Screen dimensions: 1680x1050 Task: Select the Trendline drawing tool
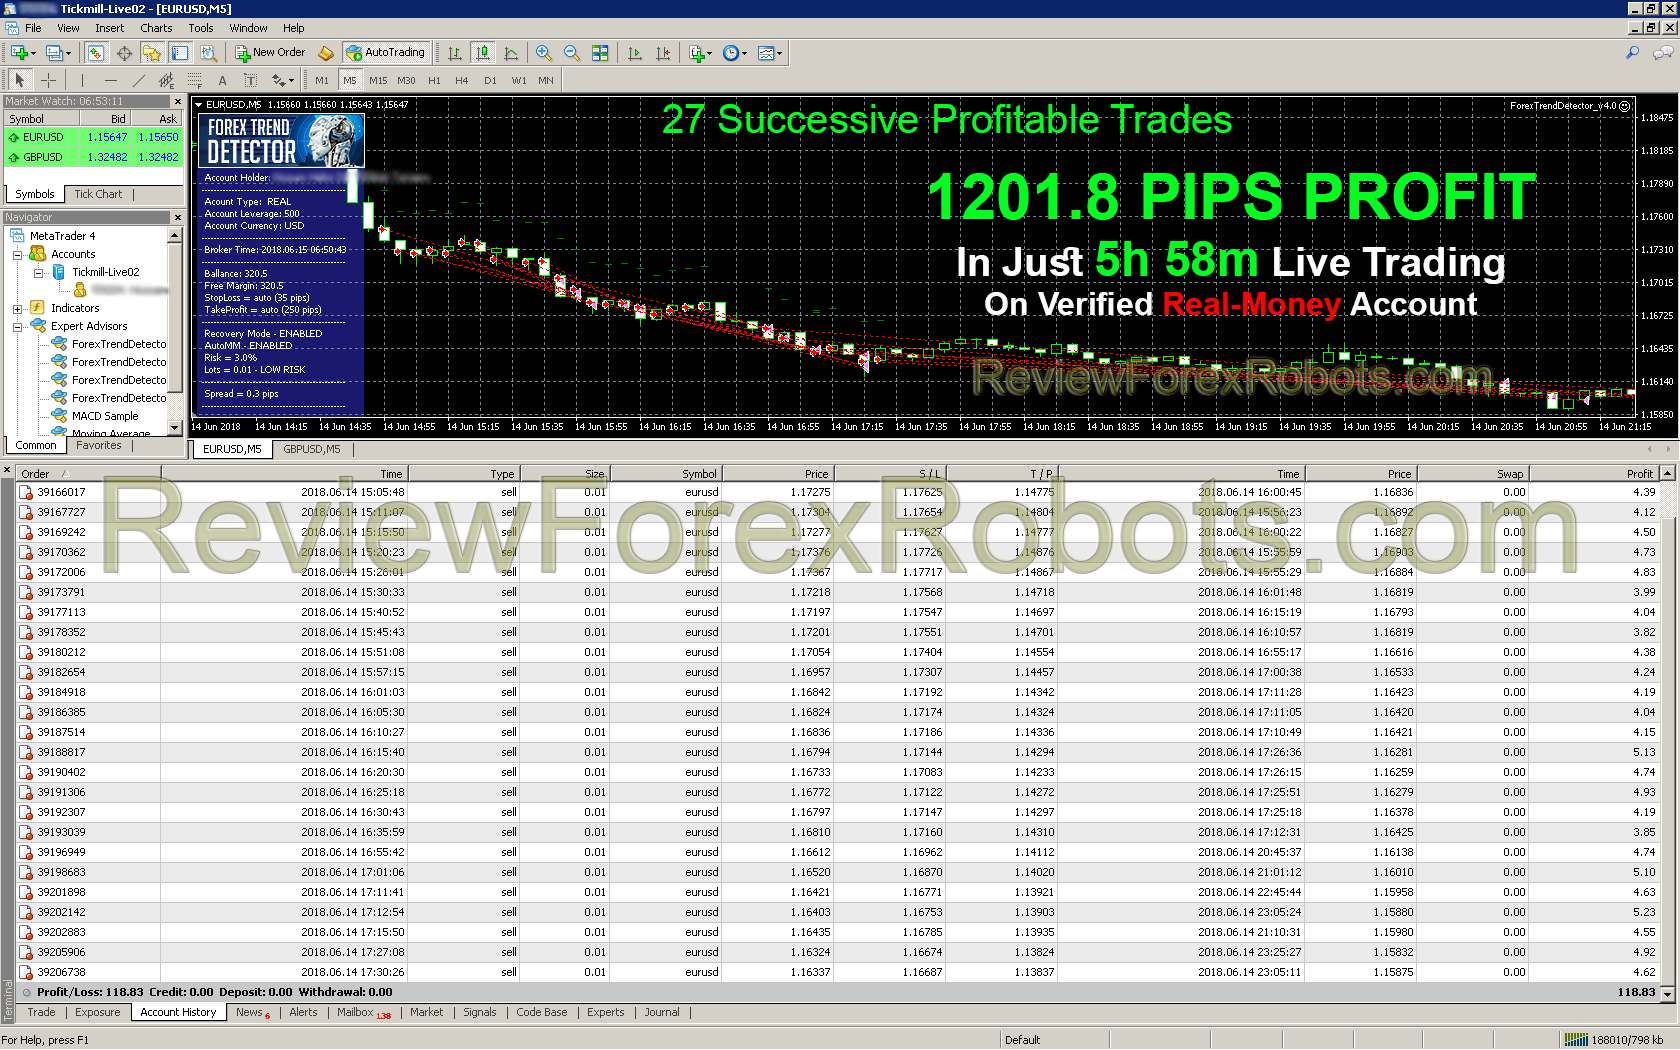coord(138,80)
